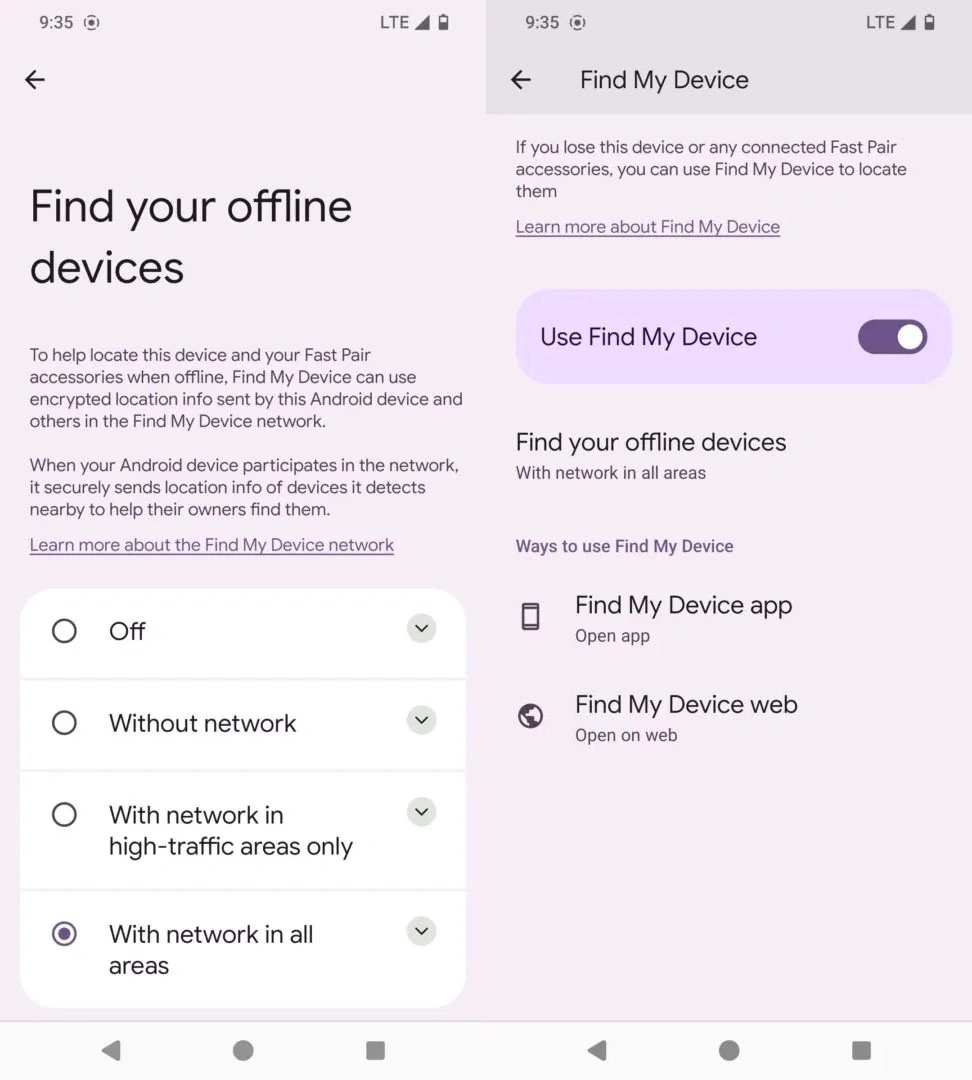The image size is (972, 1080).
Task: Open Find your offline devices setting
Action: click(729, 455)
